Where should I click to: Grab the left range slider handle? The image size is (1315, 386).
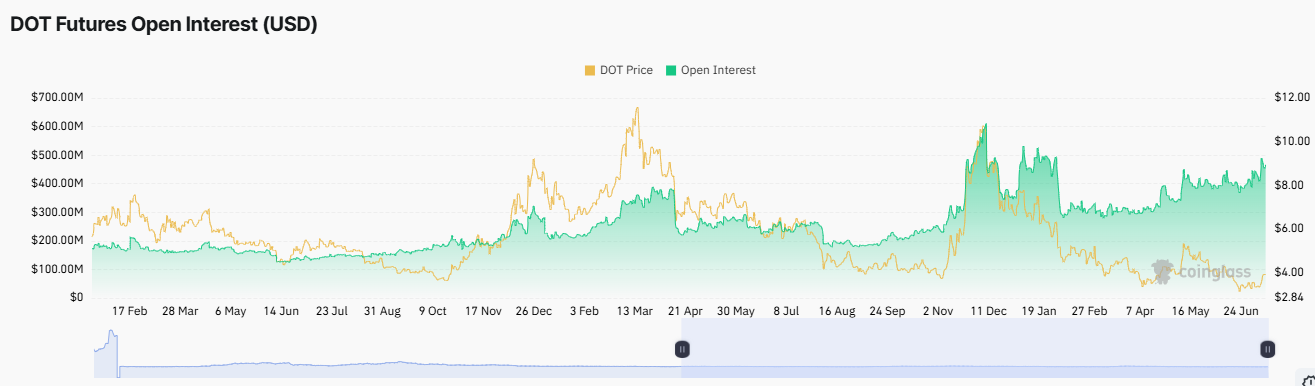(682, 349)
